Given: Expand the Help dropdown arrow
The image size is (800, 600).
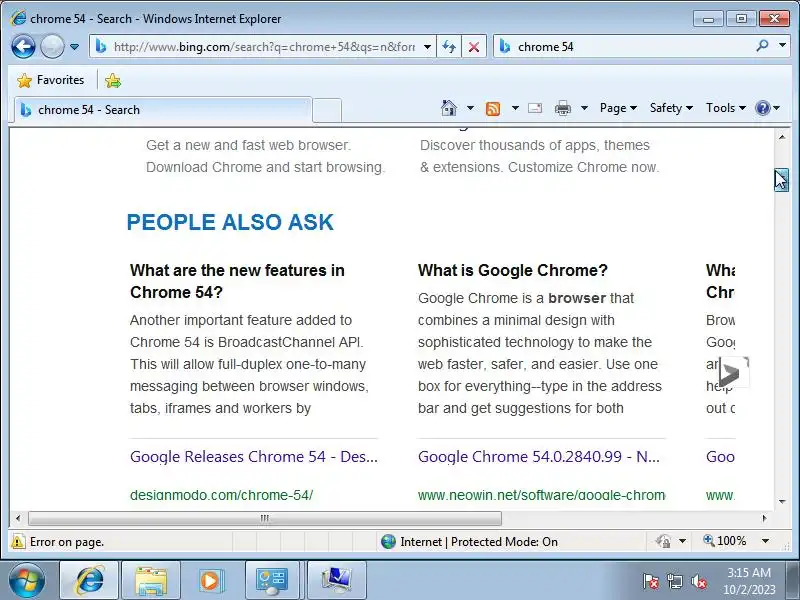Looking at the screenshot, I should pyautogui.click(x=777, y=108).
